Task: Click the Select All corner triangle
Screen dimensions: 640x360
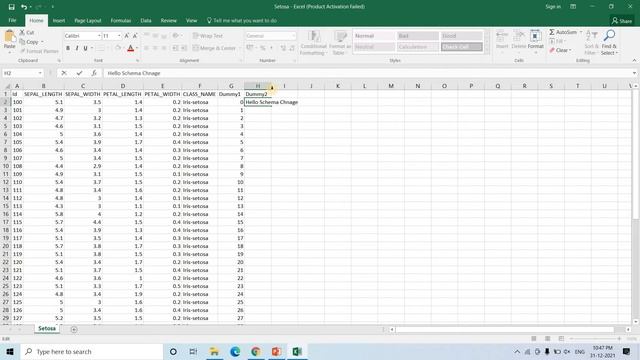Action: click(x=7, y=86)
